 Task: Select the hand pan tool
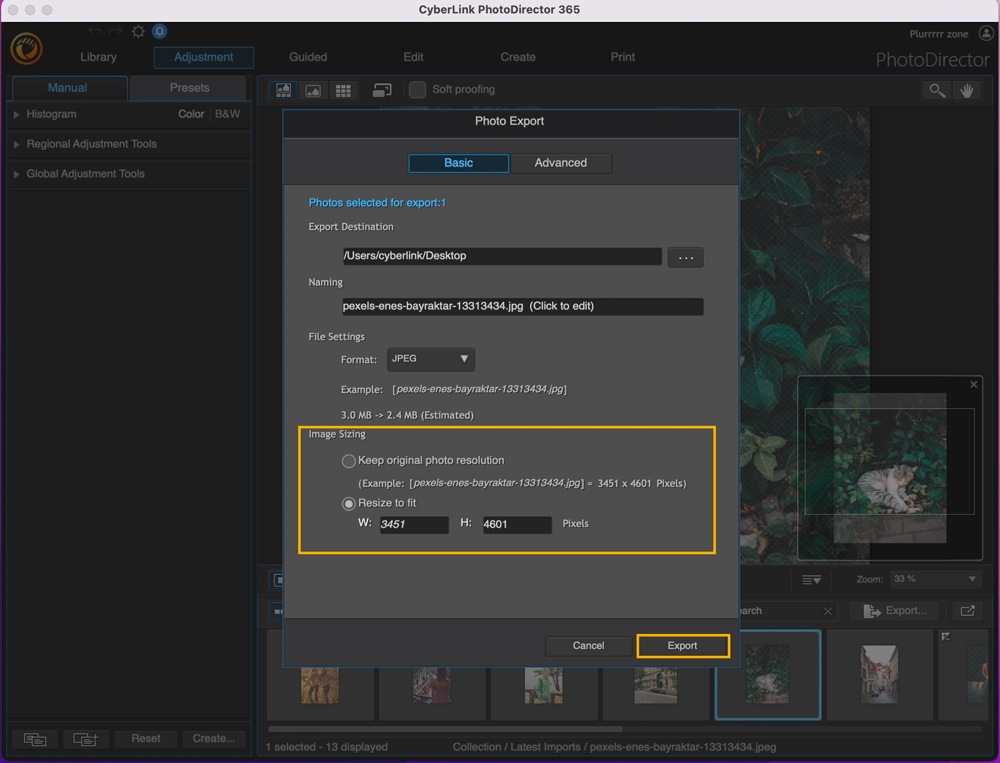pos(967,91)
